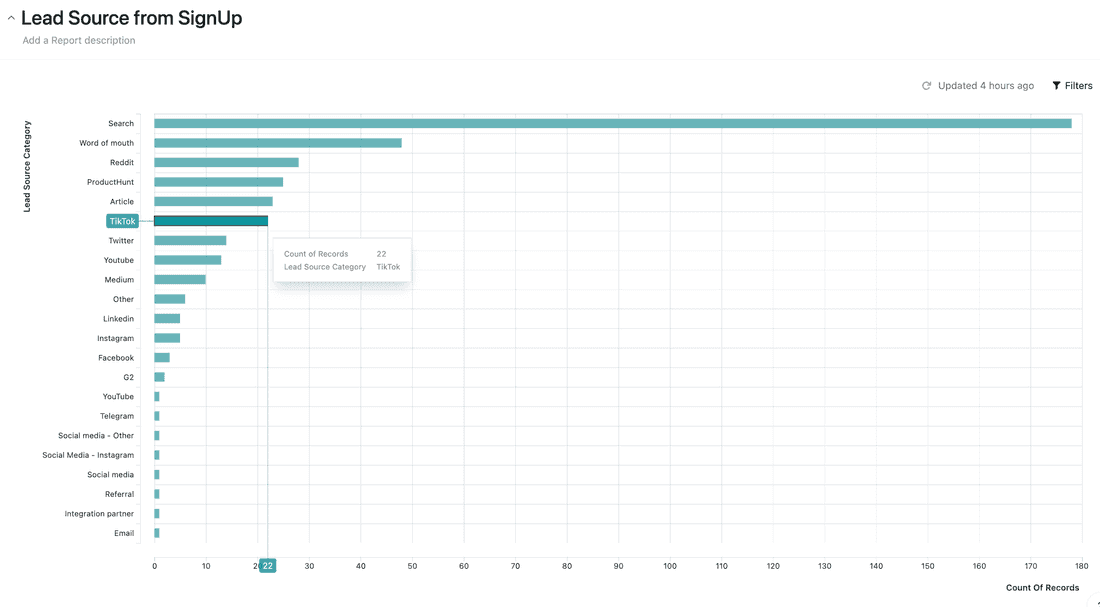Click the Reddit category label
This screenshot has width=1100, height=607.
click(120, 162)
